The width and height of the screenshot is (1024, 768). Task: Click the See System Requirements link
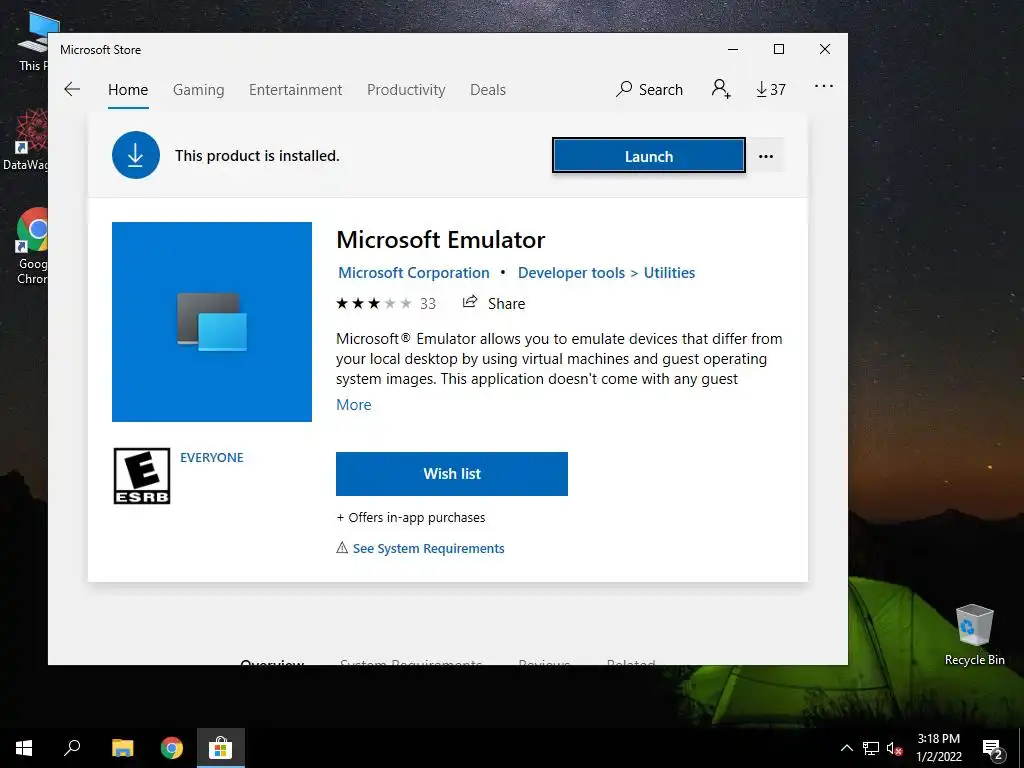428,549
